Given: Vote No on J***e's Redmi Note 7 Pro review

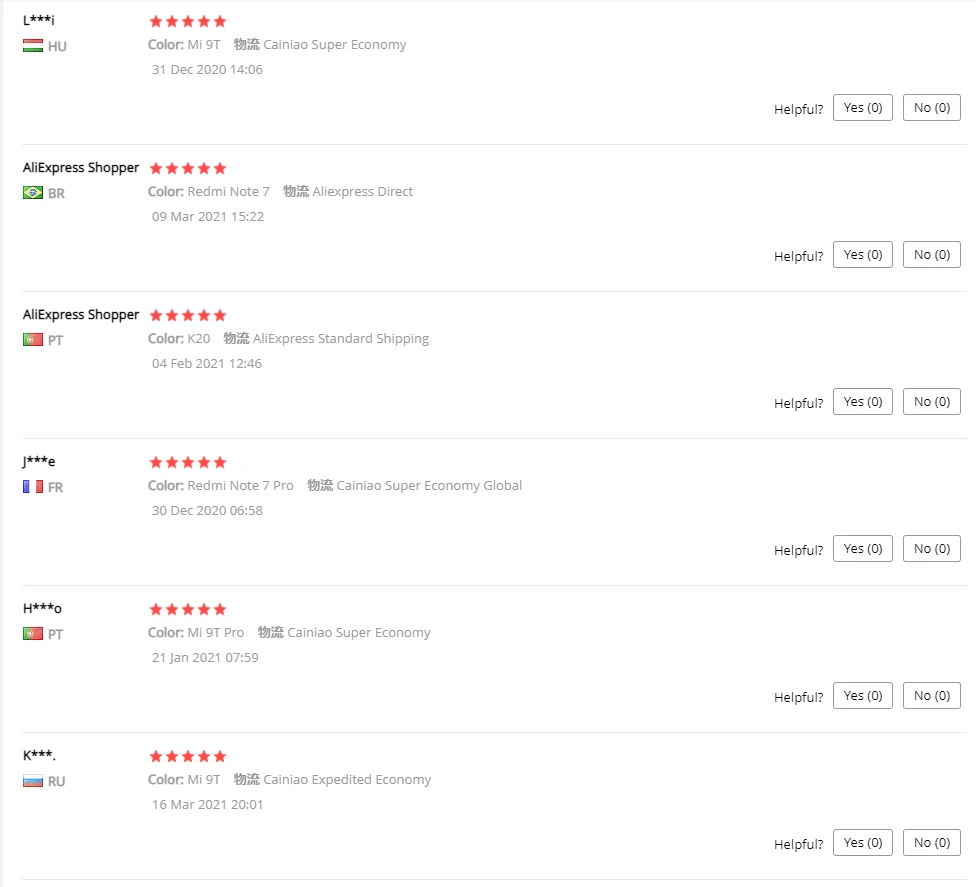Looking at the screenshot, I should (932, 548).
